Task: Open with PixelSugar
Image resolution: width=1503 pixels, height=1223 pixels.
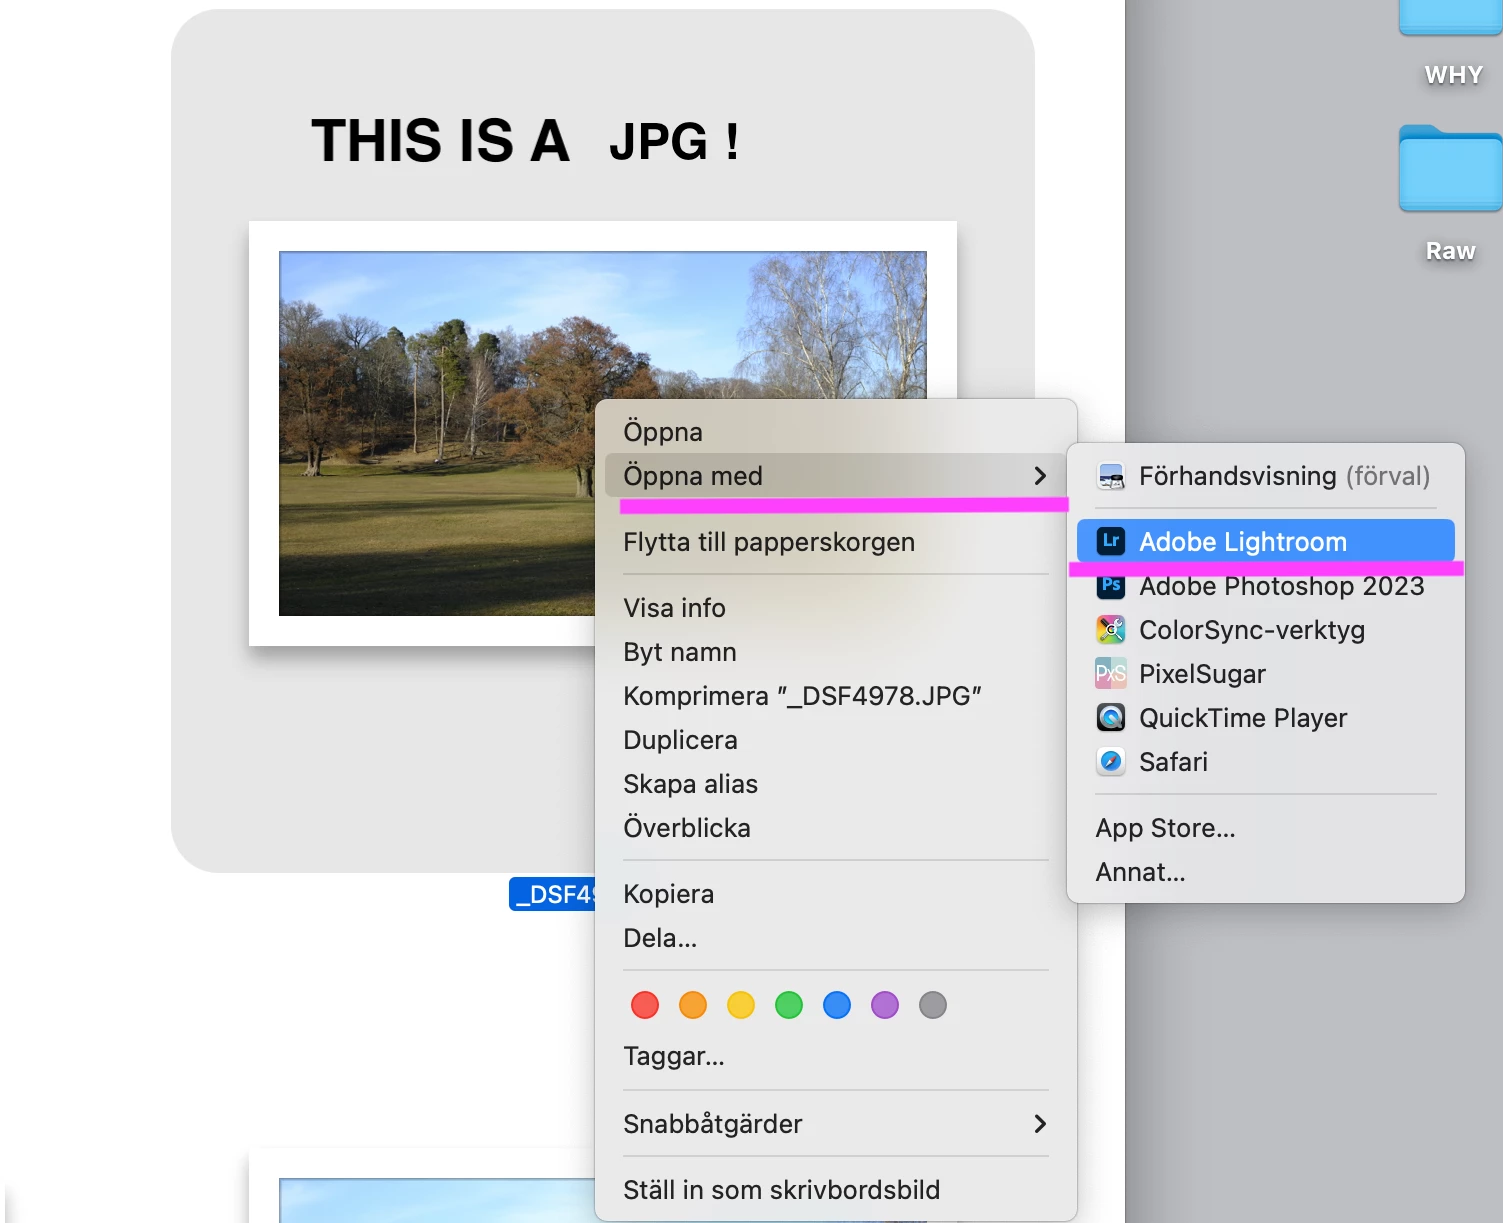Action: (1266, 674)
